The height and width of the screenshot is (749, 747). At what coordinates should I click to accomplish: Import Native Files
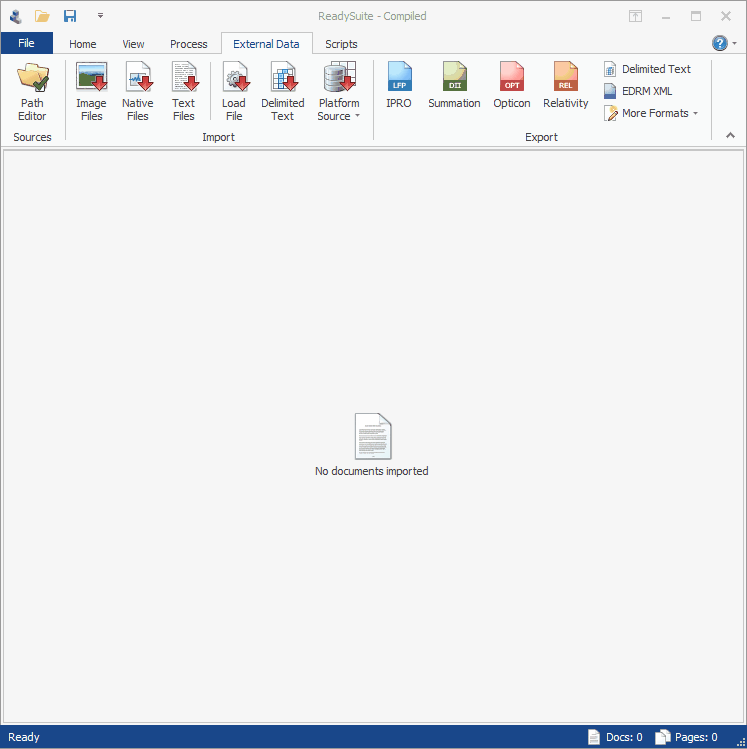point(137,91)
